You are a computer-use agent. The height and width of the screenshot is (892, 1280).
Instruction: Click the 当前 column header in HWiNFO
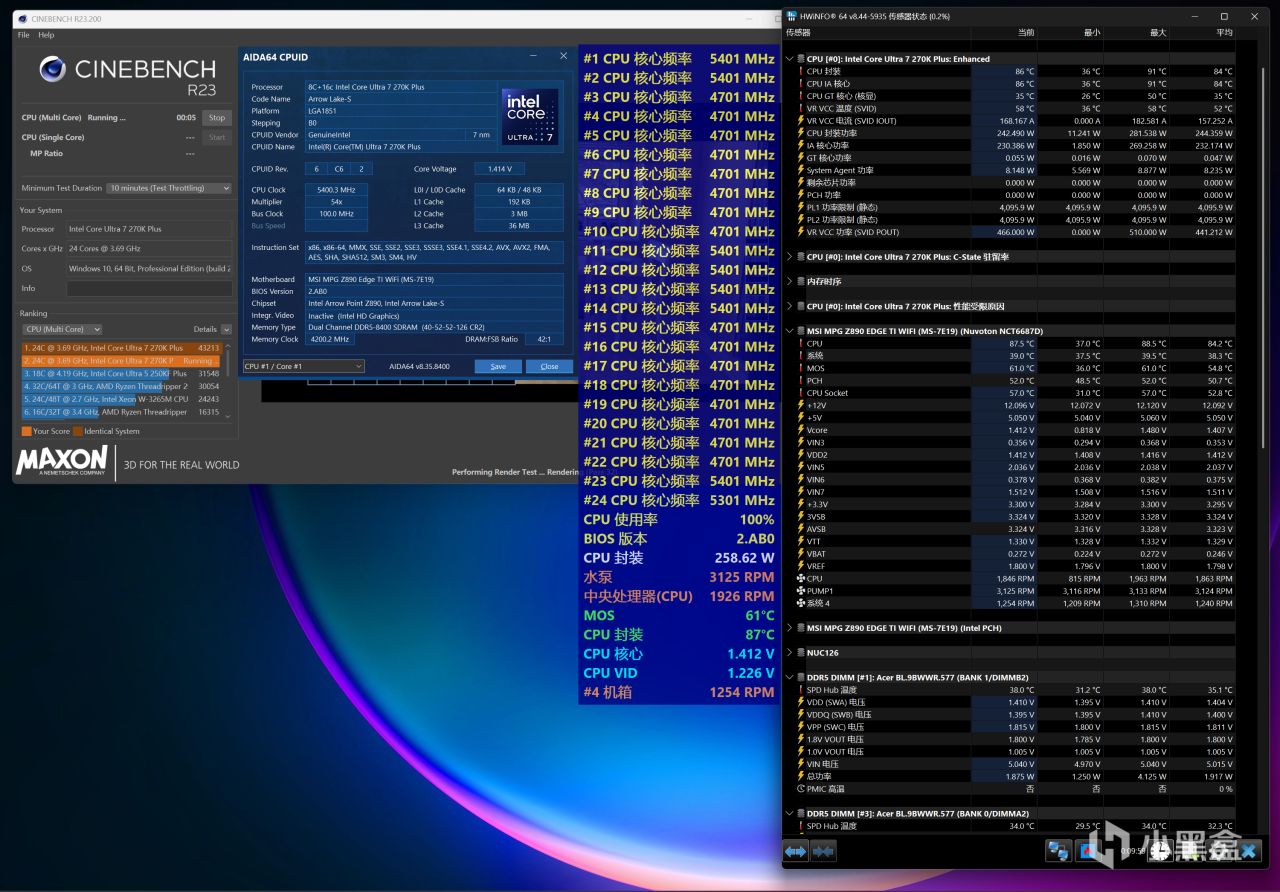point(1026,33)
